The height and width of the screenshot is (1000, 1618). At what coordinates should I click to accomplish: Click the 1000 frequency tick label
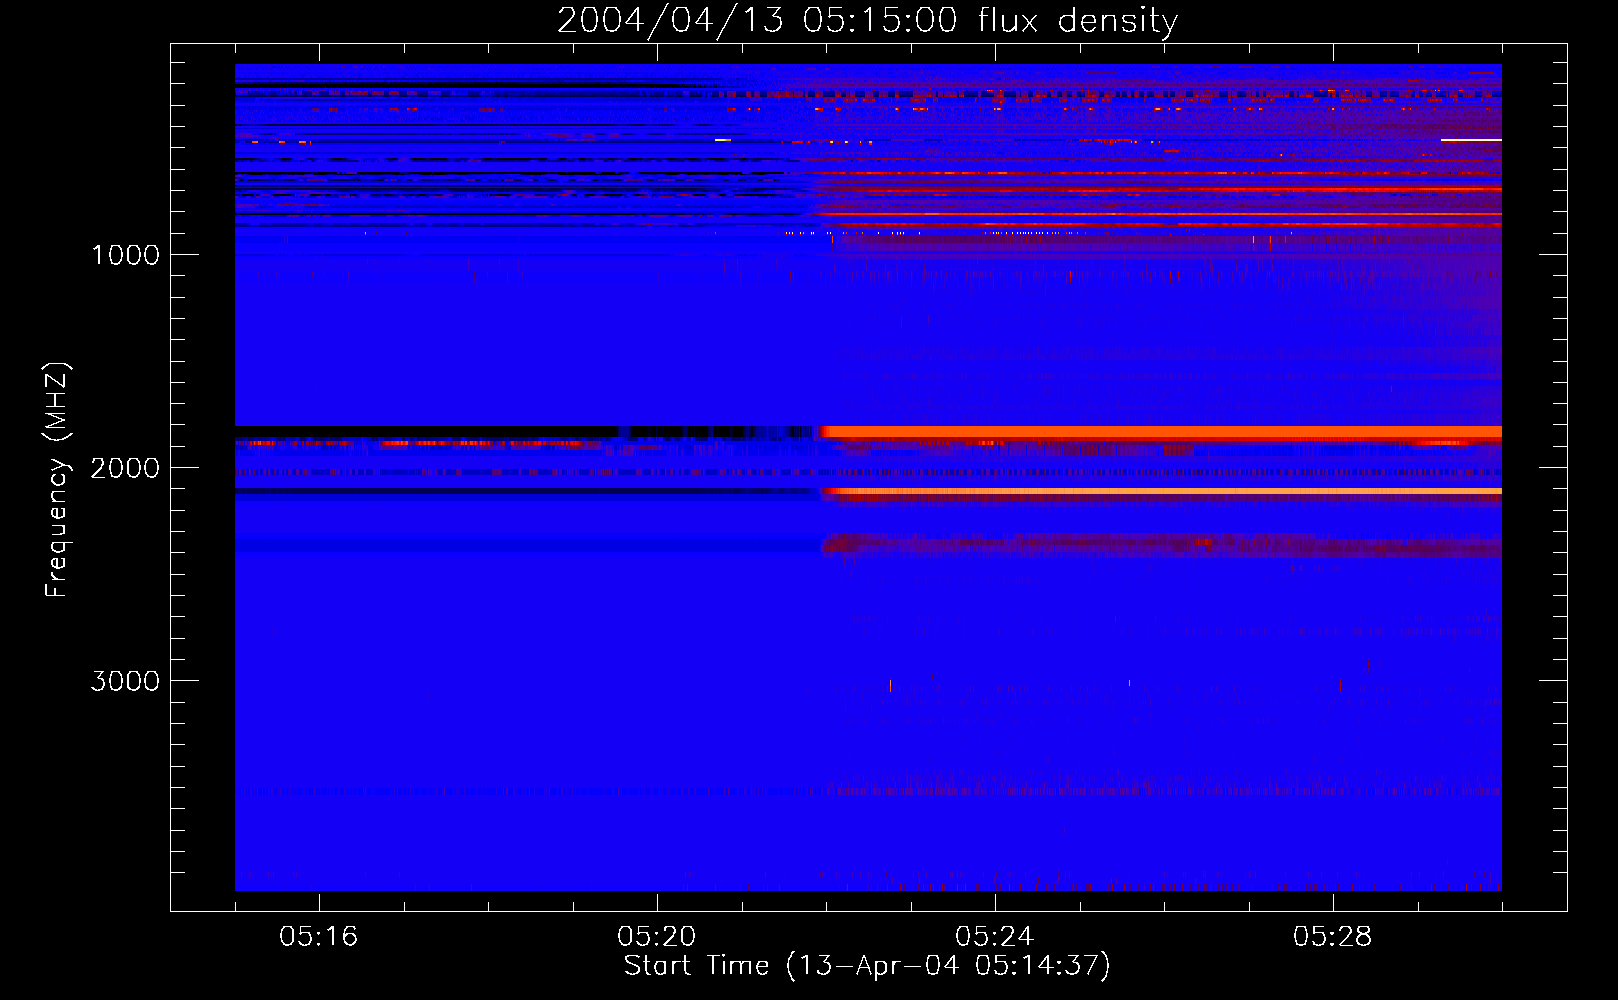point(125,255)
